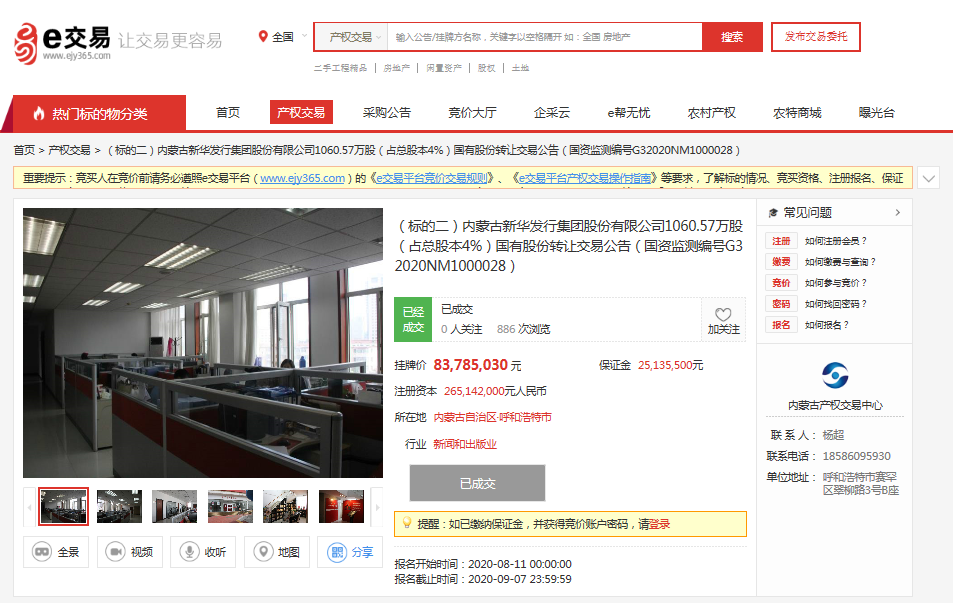The image size is (953, 603).
Task: Go to the 首页 nav tab
Action: click(228, 112)
